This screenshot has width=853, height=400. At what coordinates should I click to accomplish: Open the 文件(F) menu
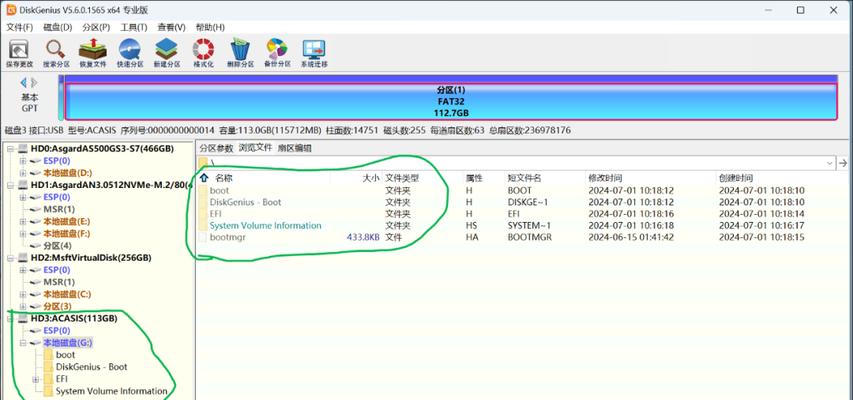[x=20, y=27]
